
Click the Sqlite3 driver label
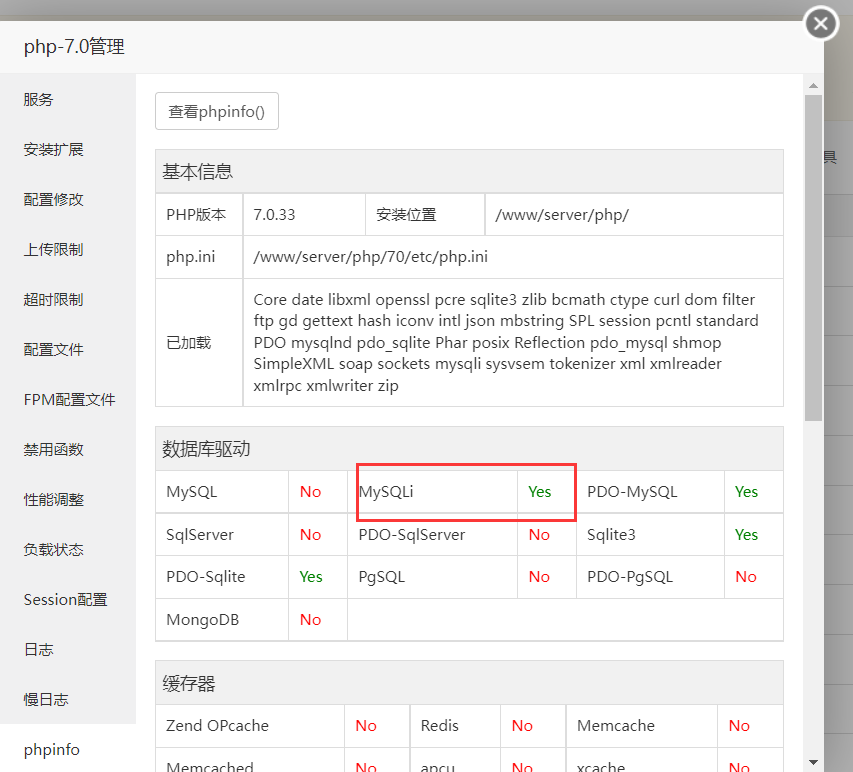(x=611, y=535)
